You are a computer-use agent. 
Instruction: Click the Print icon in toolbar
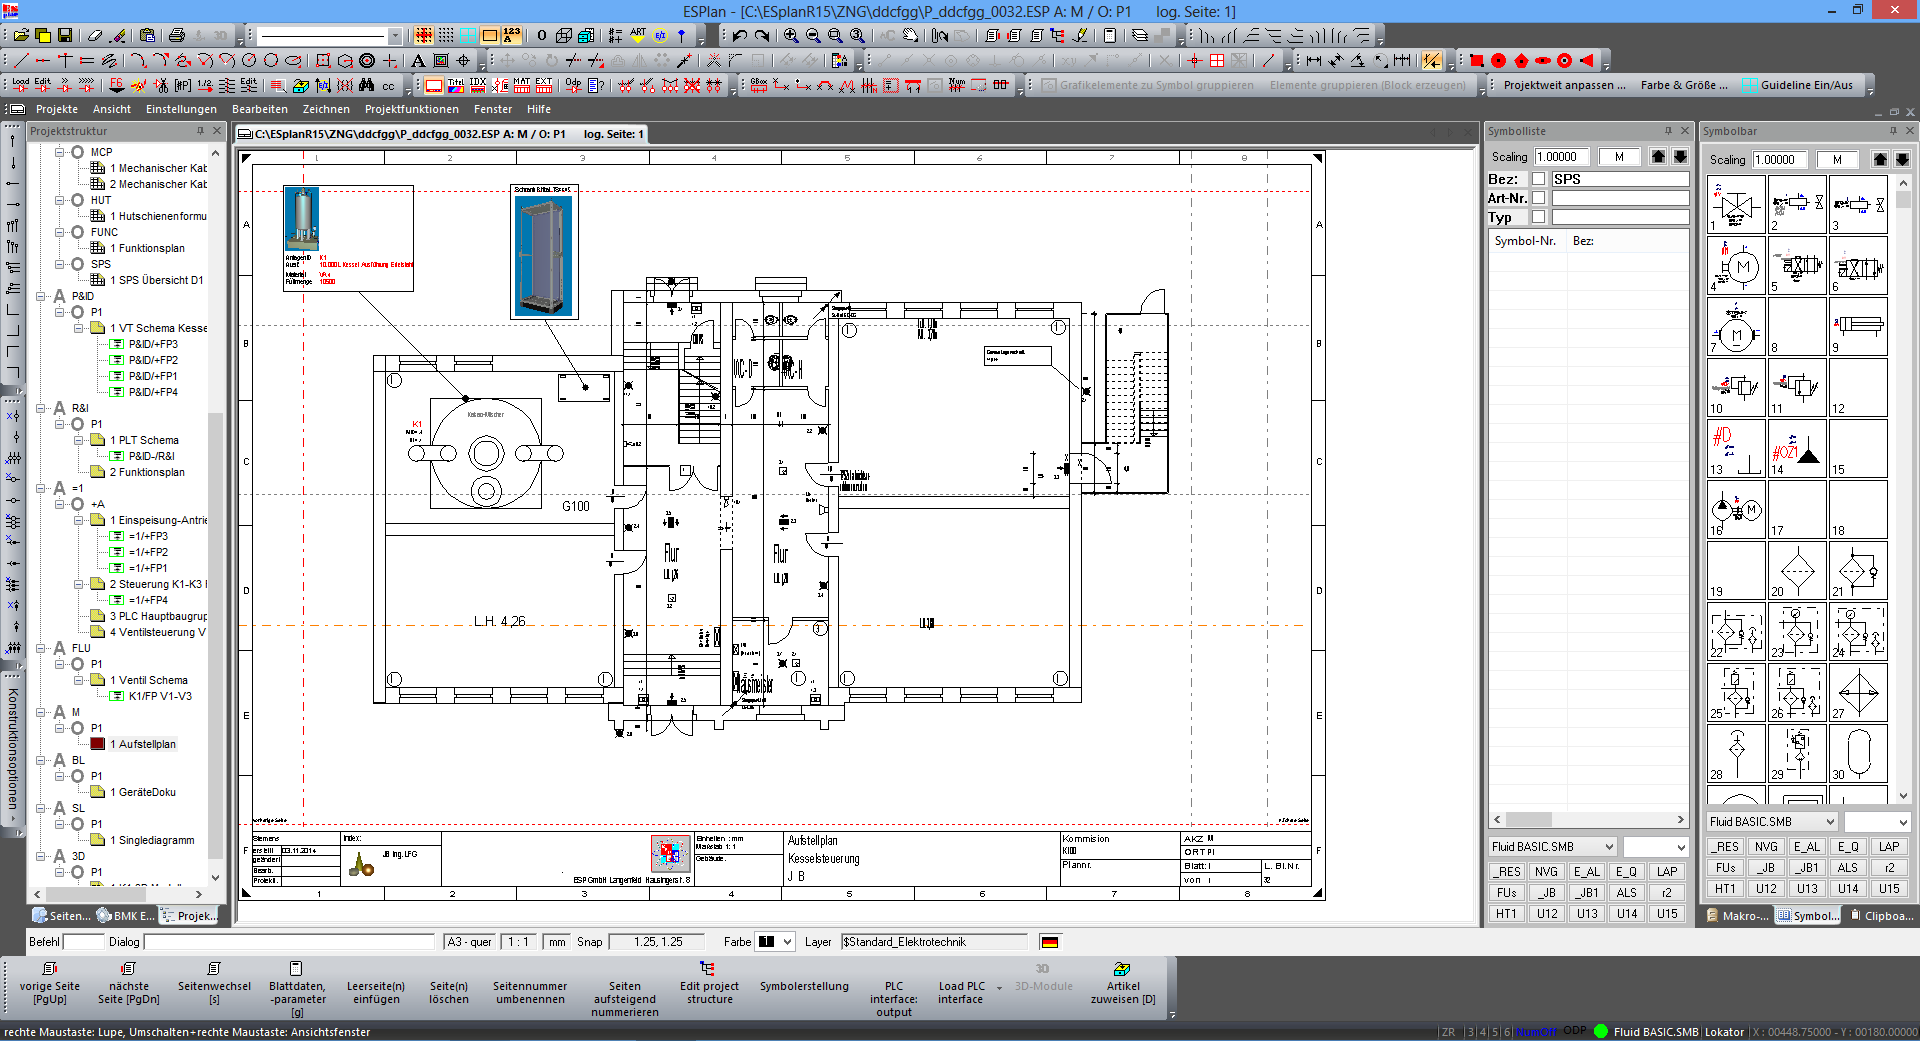177,35
